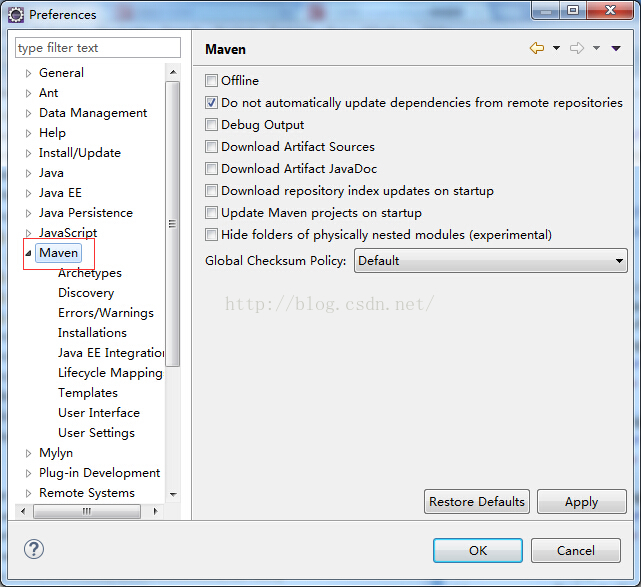
Task: Open User Interface preferences page
Action: tap(99, 413)
